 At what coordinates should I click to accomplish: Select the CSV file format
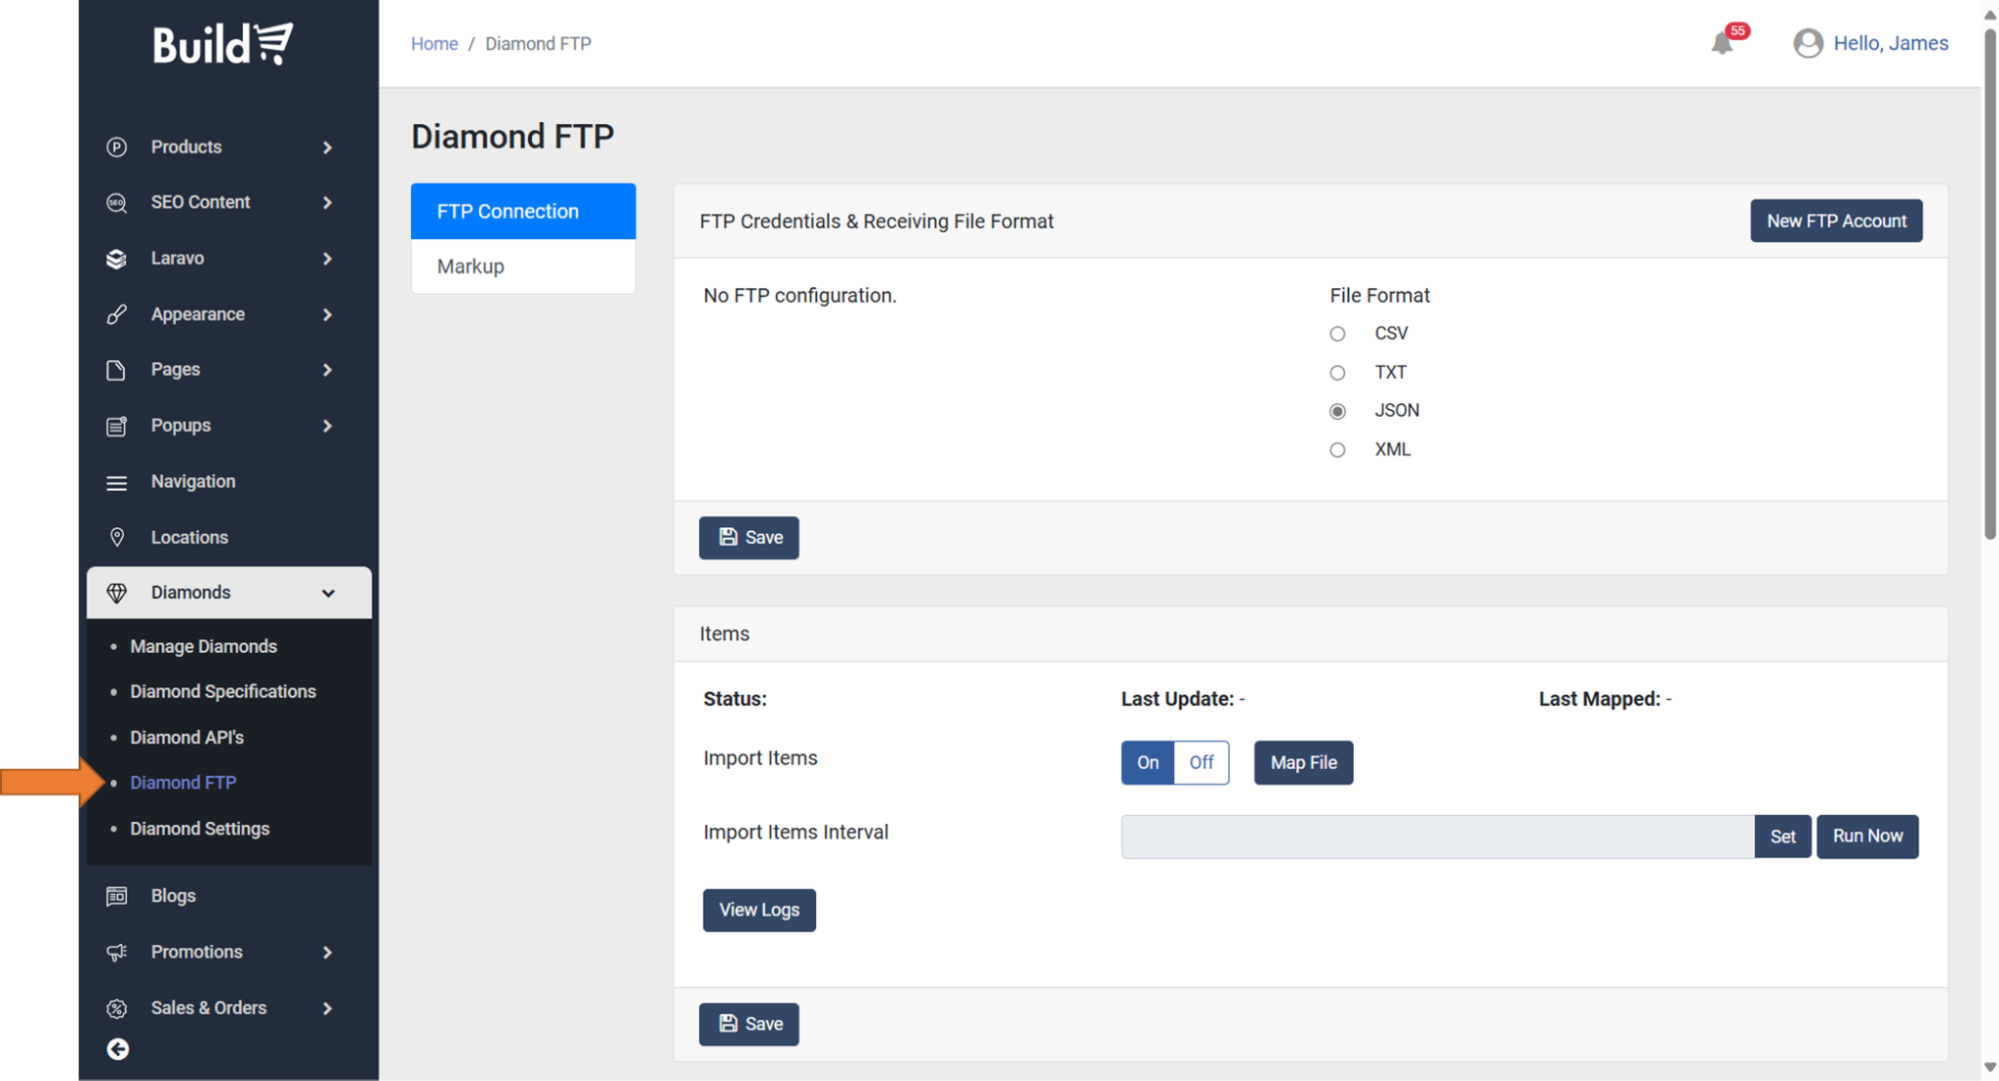[1337, 334]
